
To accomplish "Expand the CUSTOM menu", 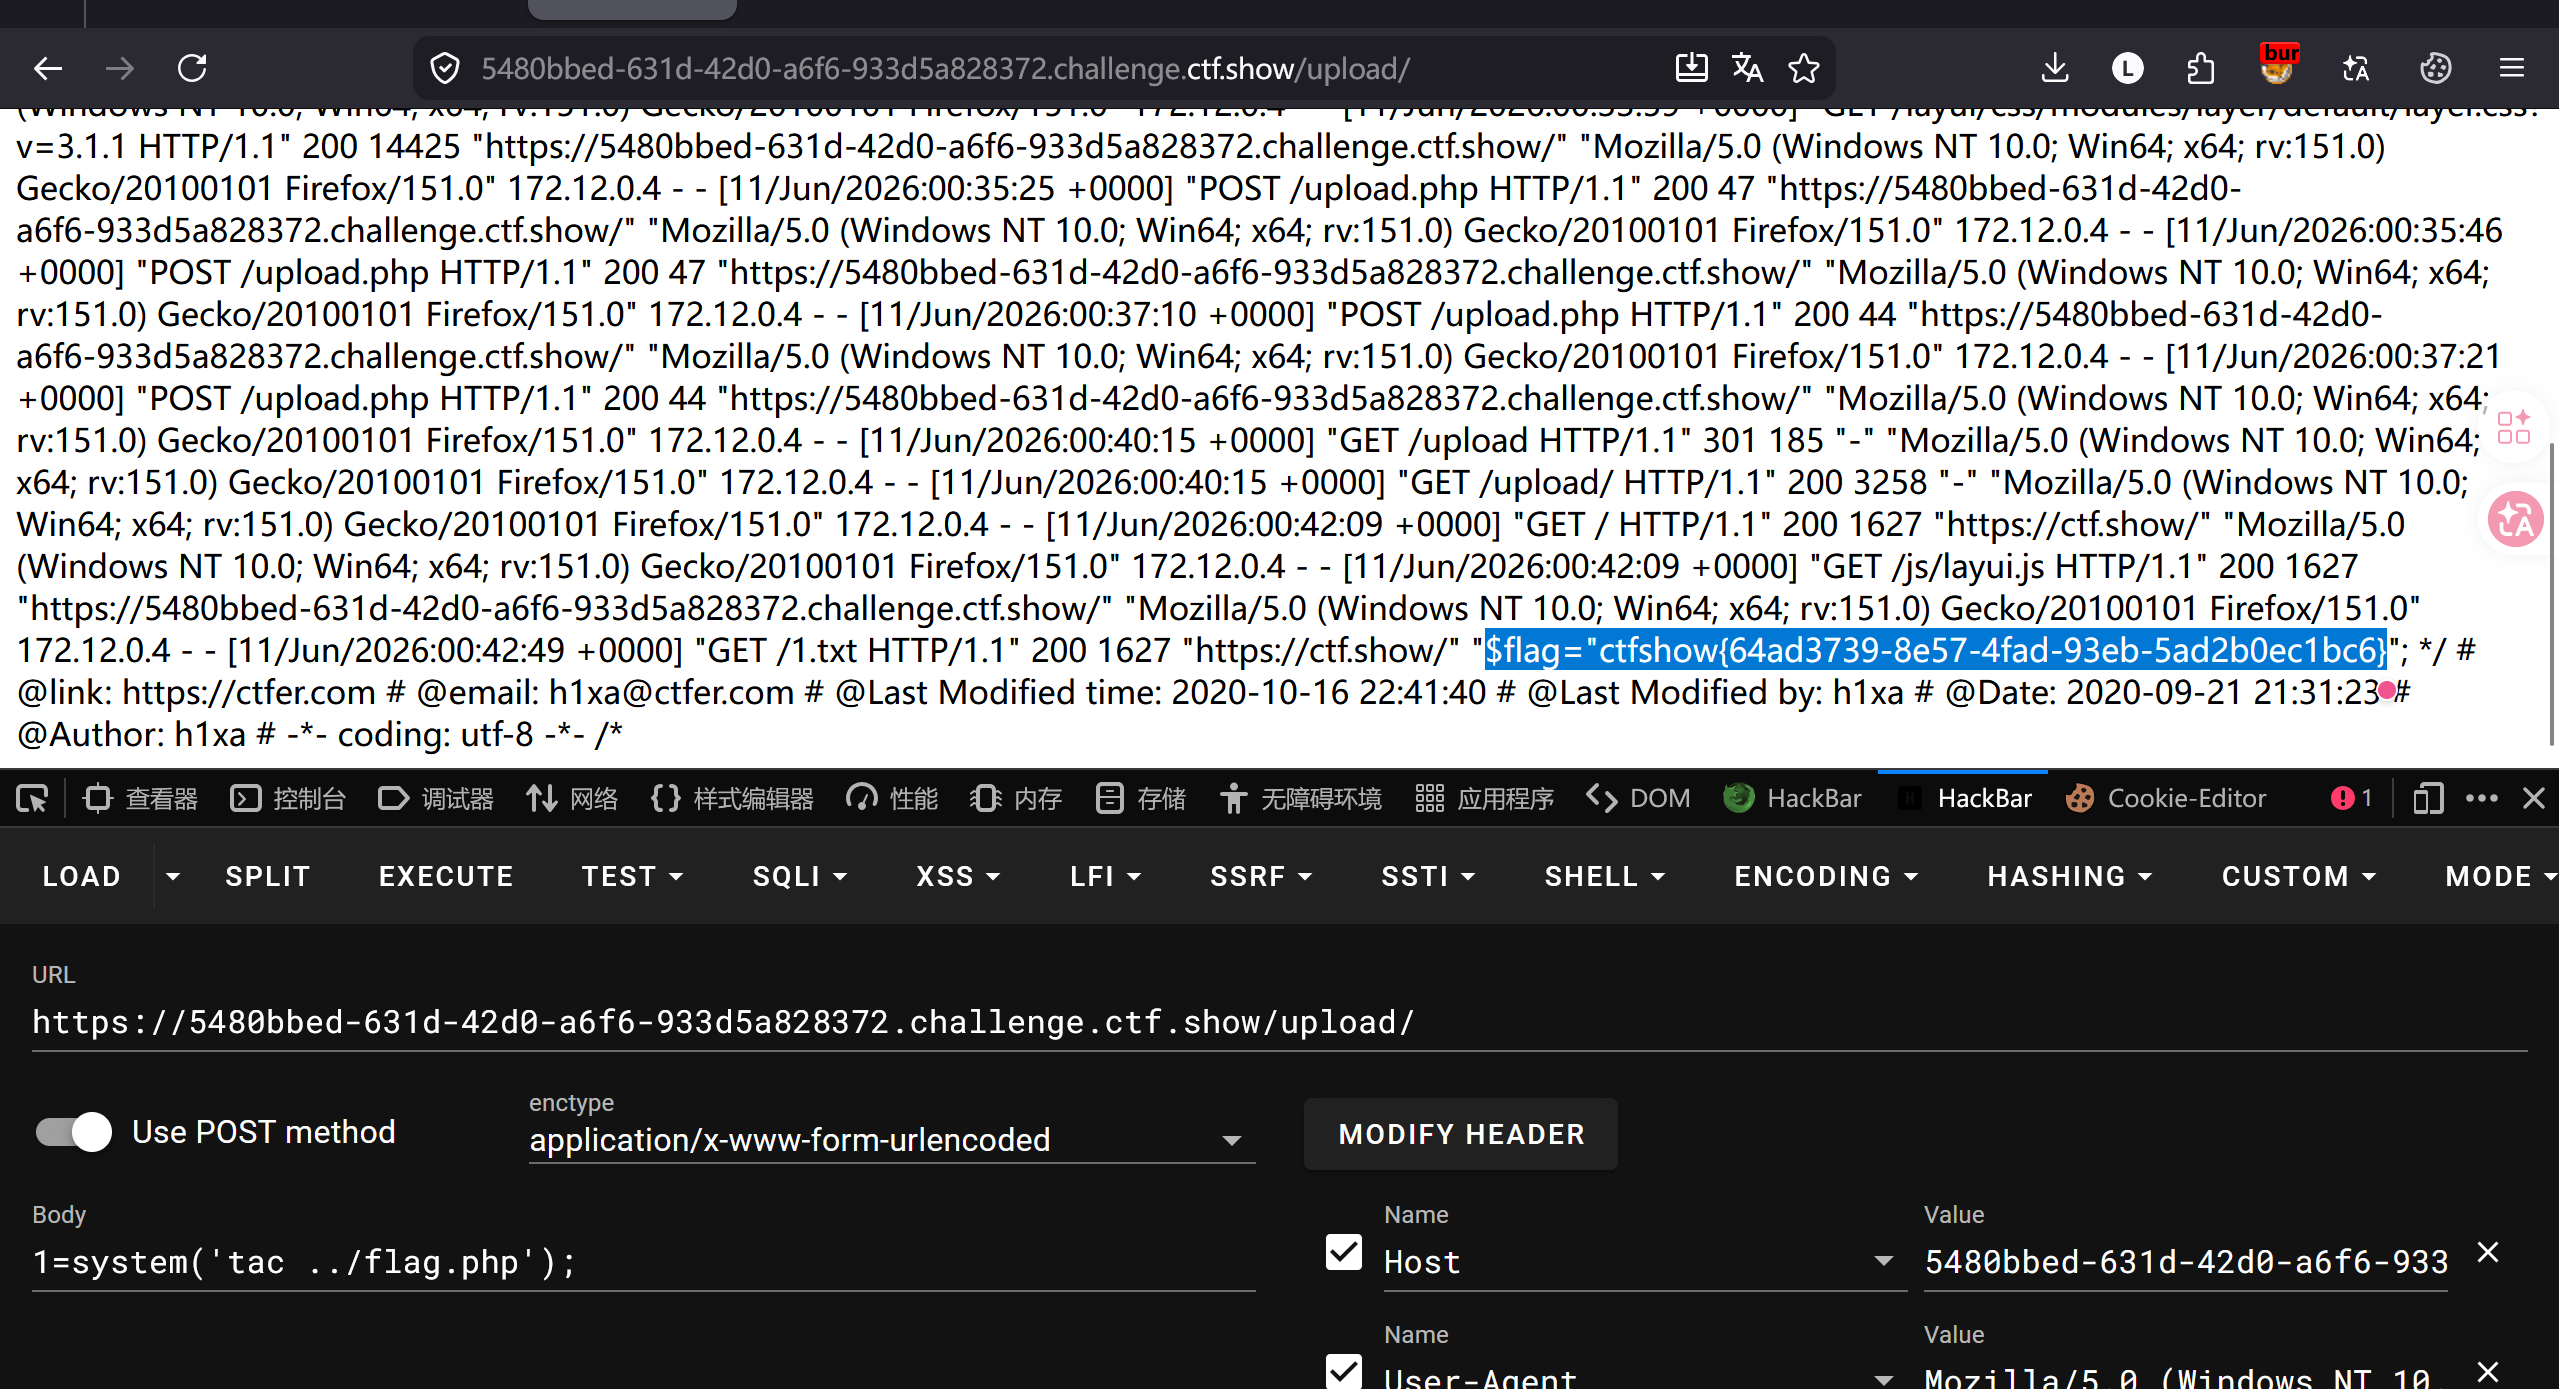I will point(2298,877).
